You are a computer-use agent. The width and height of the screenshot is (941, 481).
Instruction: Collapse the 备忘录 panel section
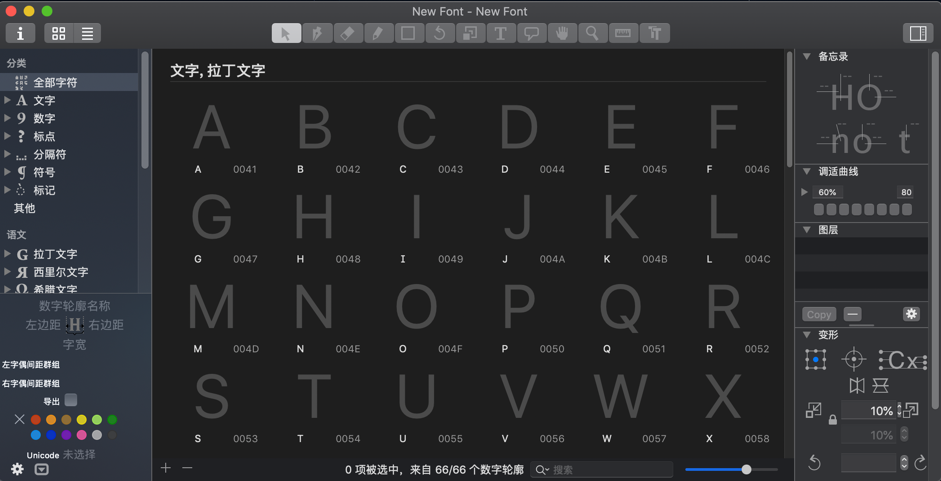(x=807, y=56)
